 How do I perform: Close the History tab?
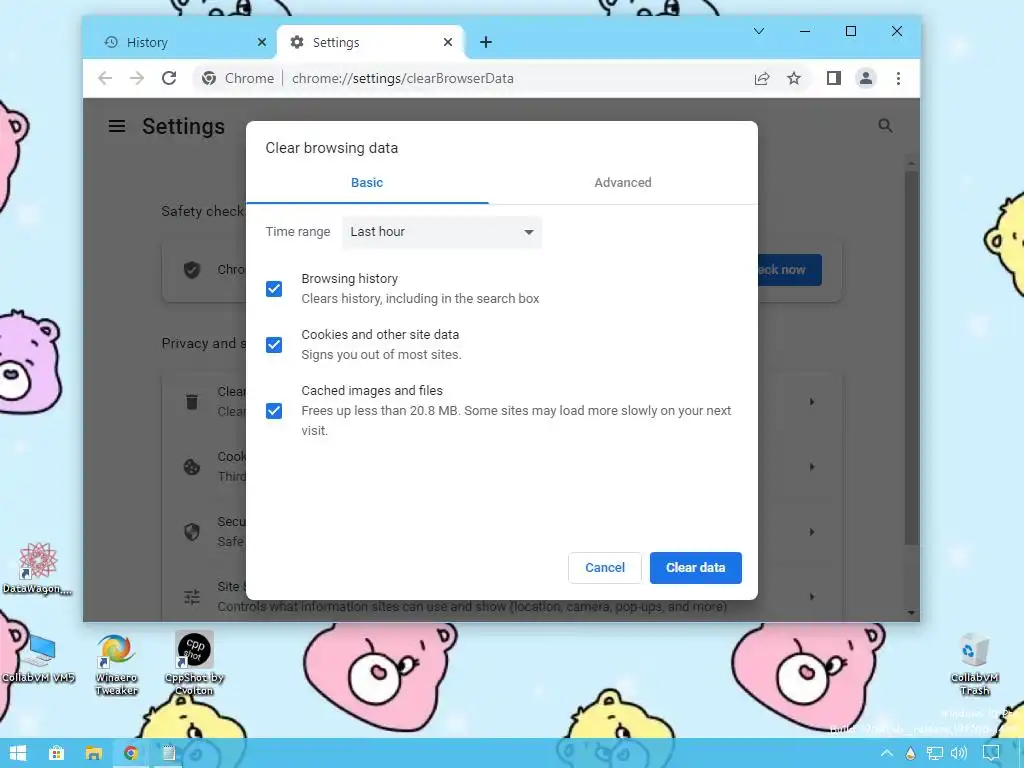click(262, 42)
